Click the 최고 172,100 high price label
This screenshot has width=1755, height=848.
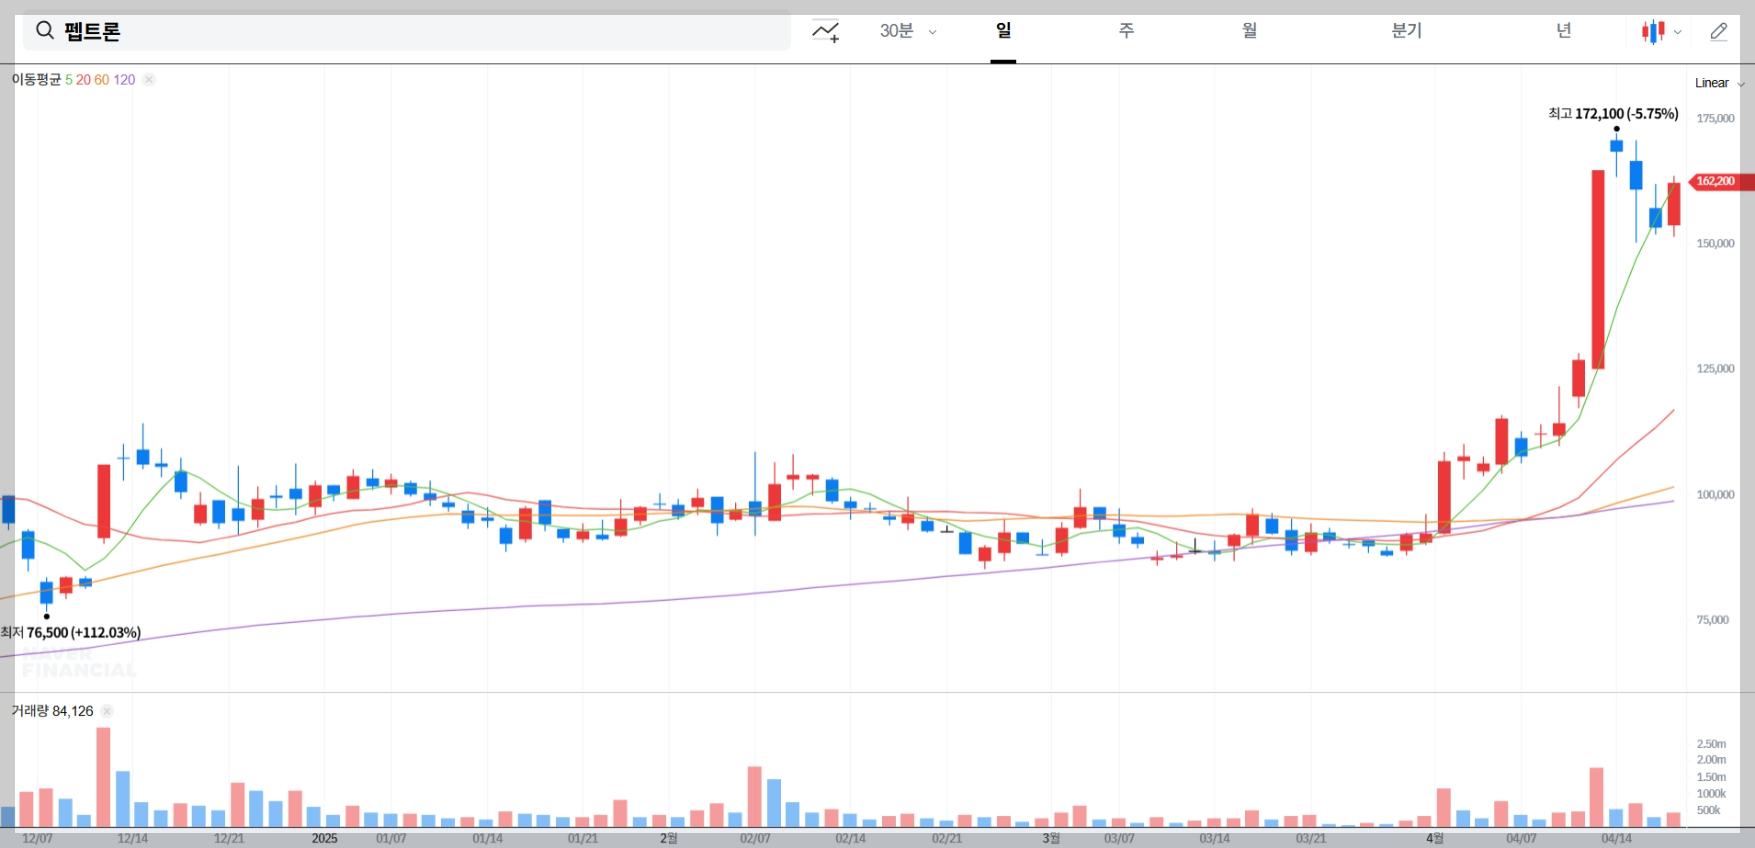[1613, 114]
